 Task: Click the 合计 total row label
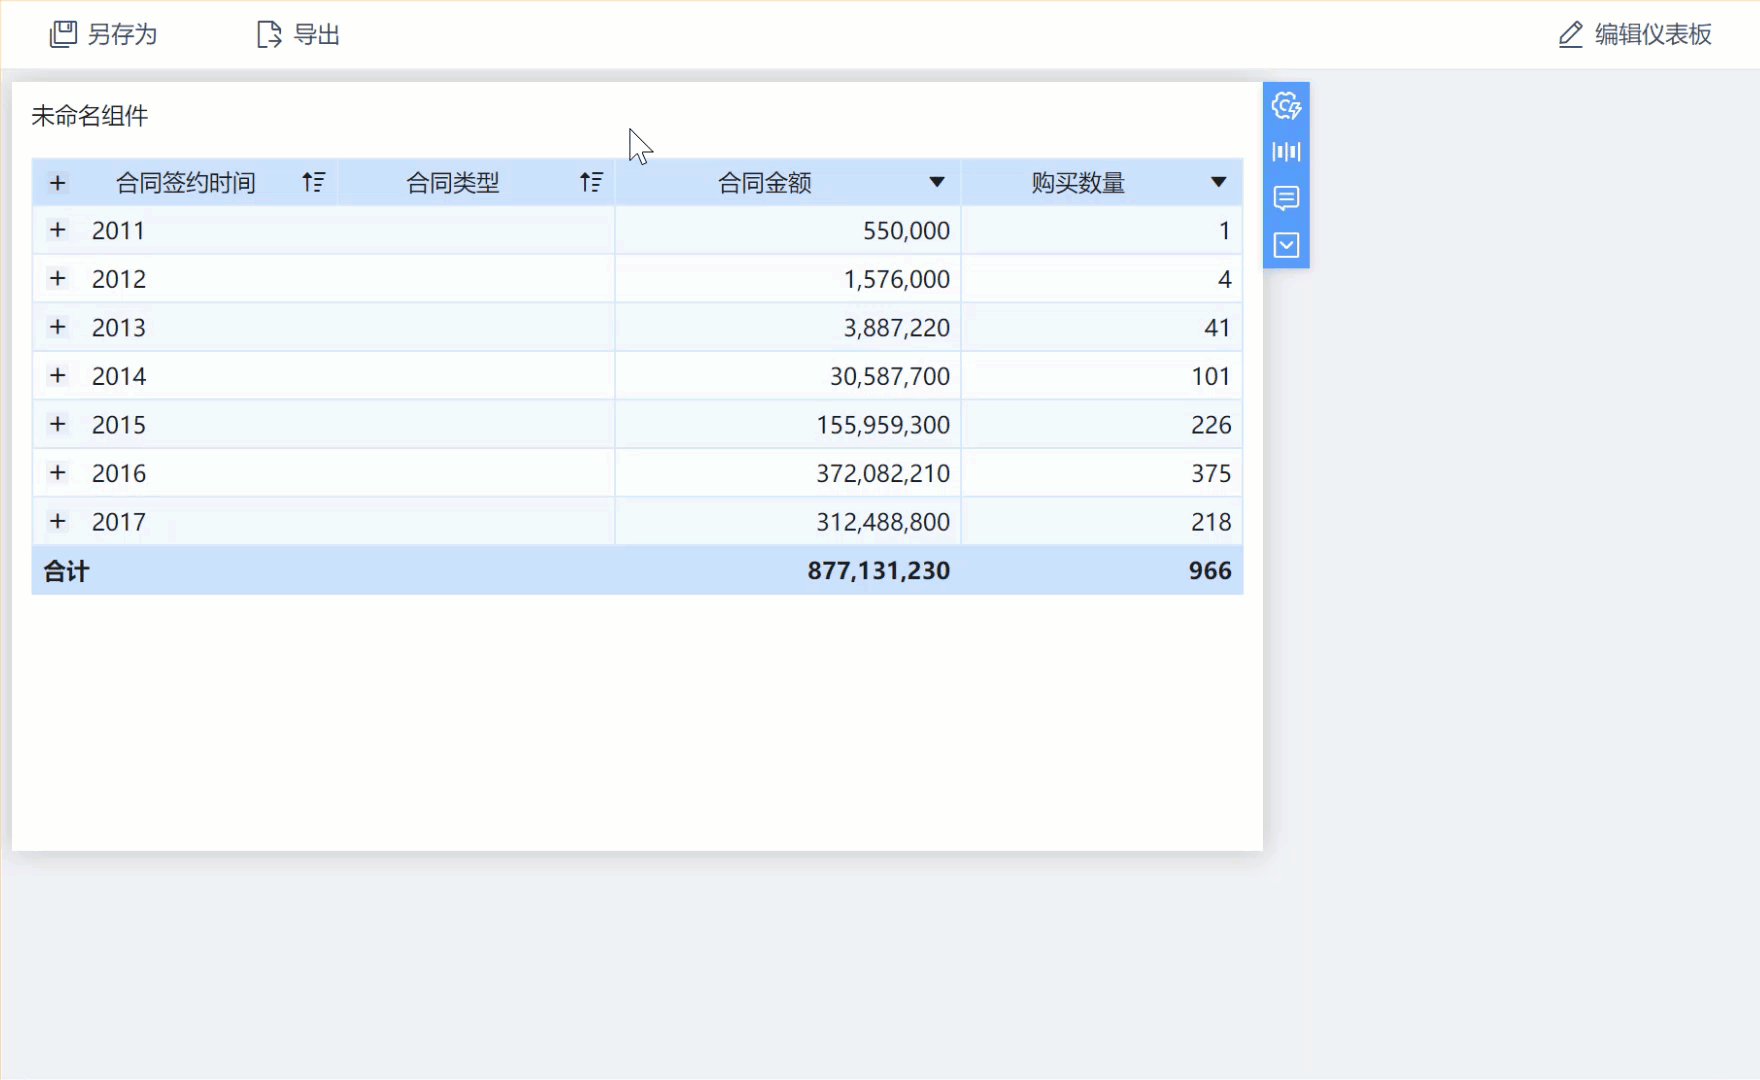(x=67, y=571)
